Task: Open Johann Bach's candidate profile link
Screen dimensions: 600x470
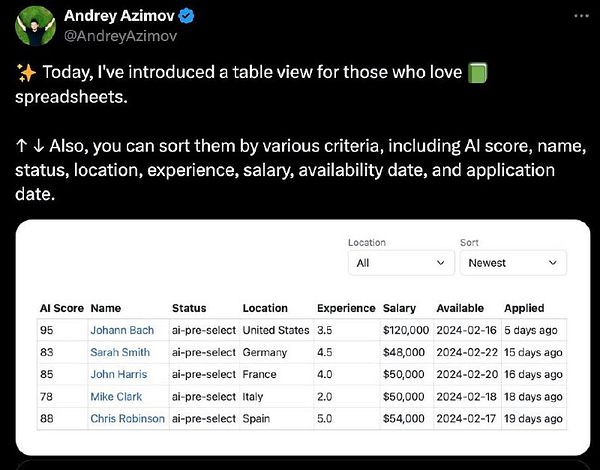Action: 120,330
